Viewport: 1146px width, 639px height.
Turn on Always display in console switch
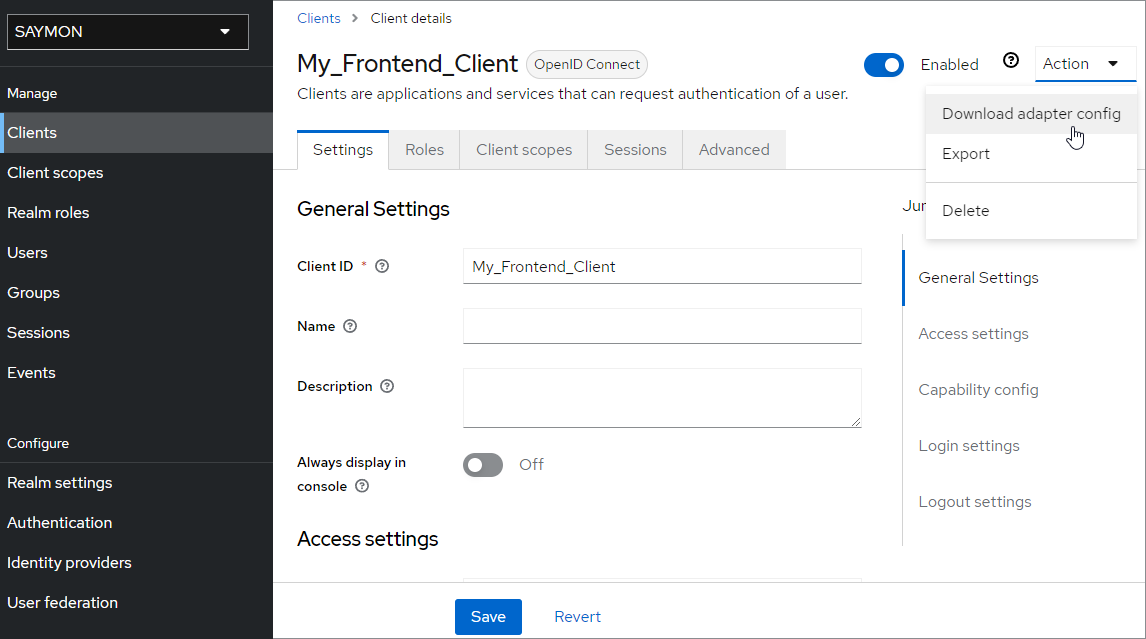483,465
